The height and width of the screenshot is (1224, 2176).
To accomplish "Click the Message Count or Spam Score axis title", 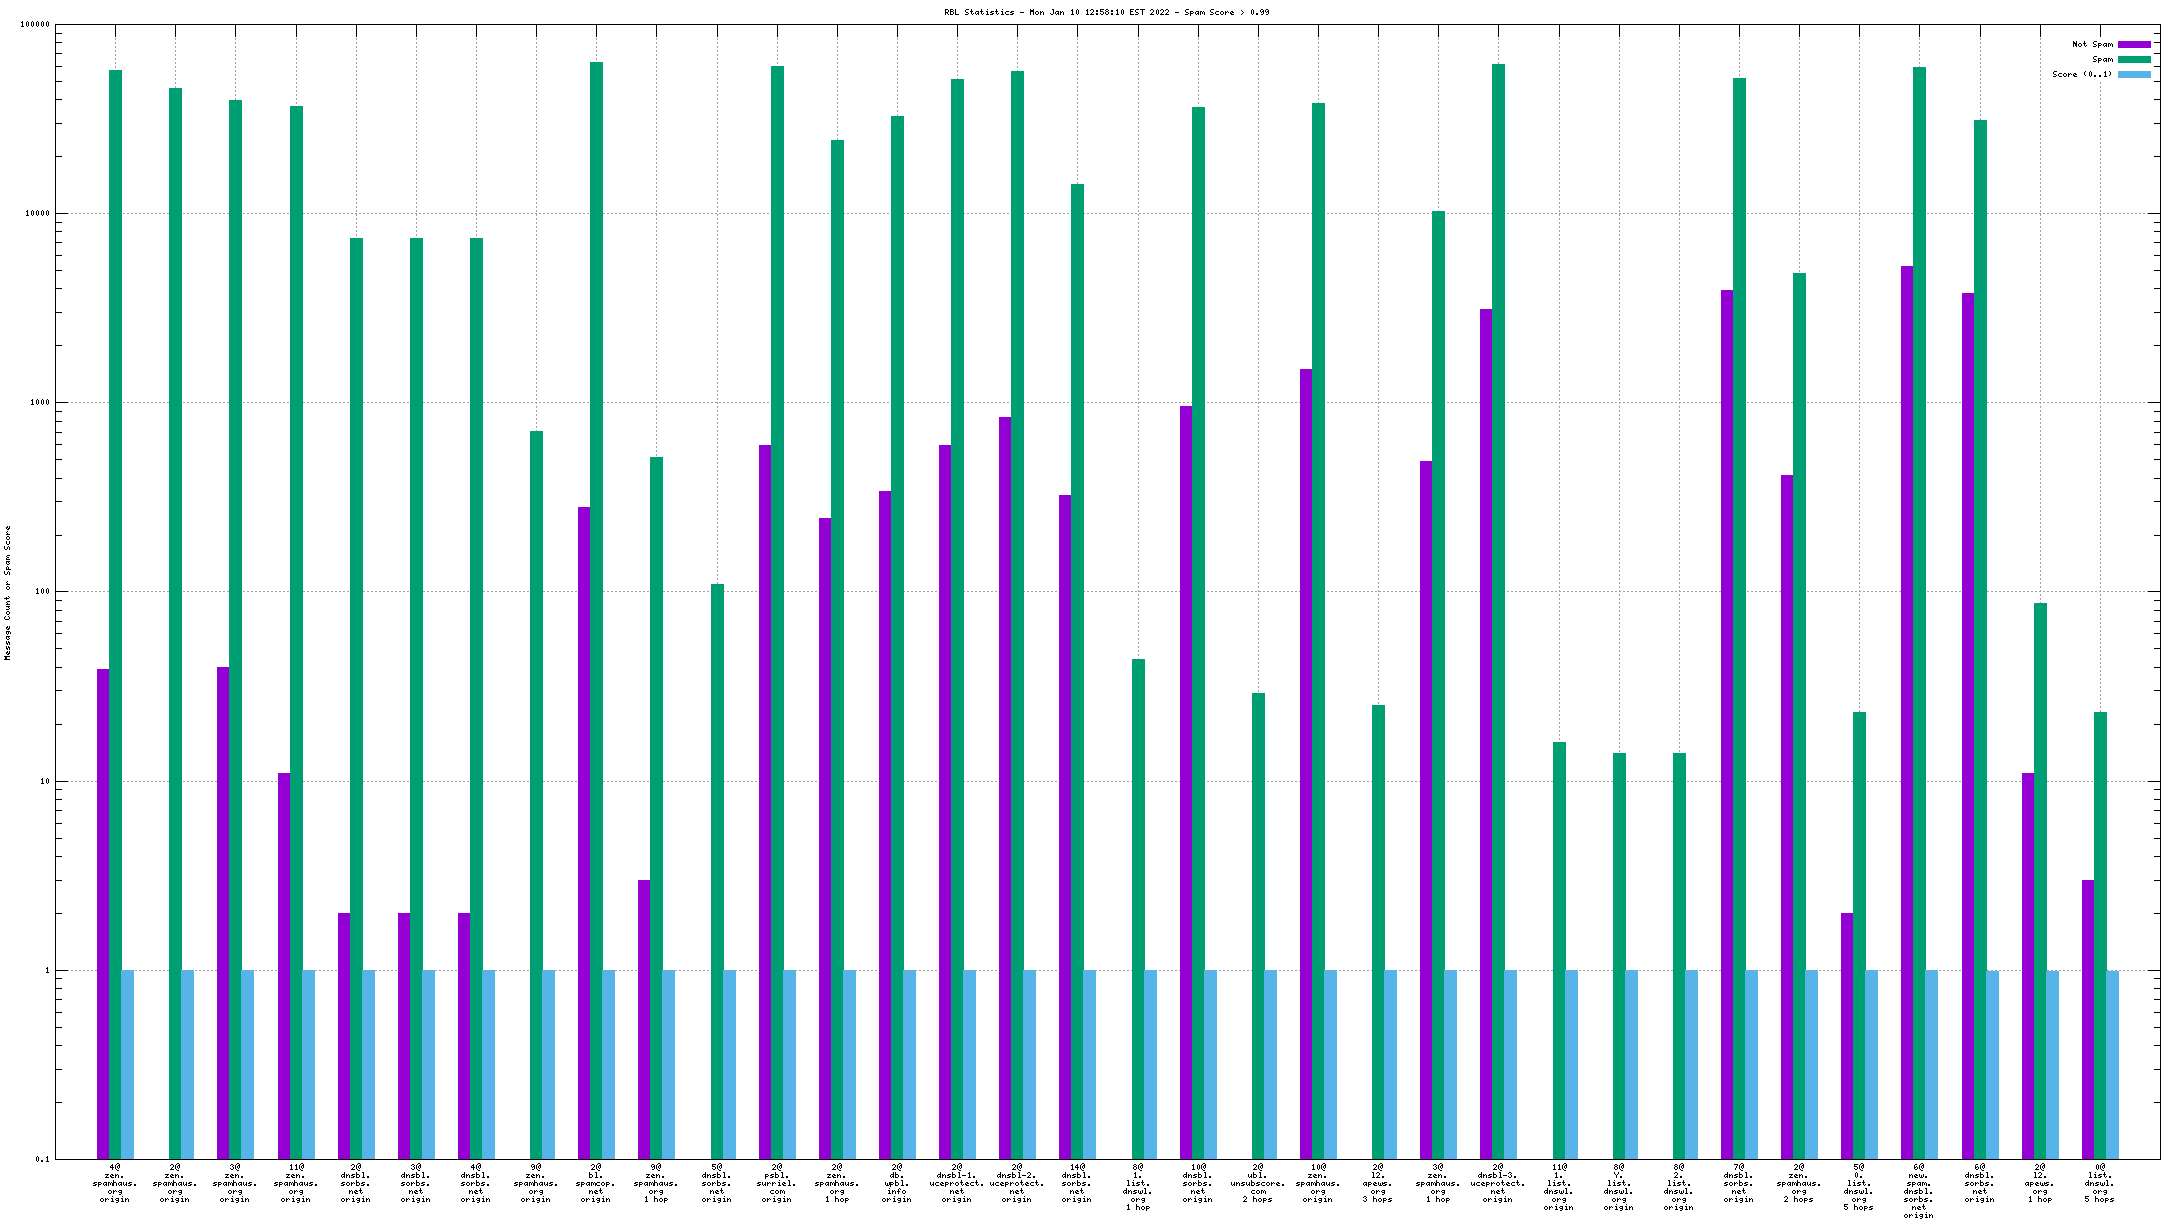I will (8, 593).
